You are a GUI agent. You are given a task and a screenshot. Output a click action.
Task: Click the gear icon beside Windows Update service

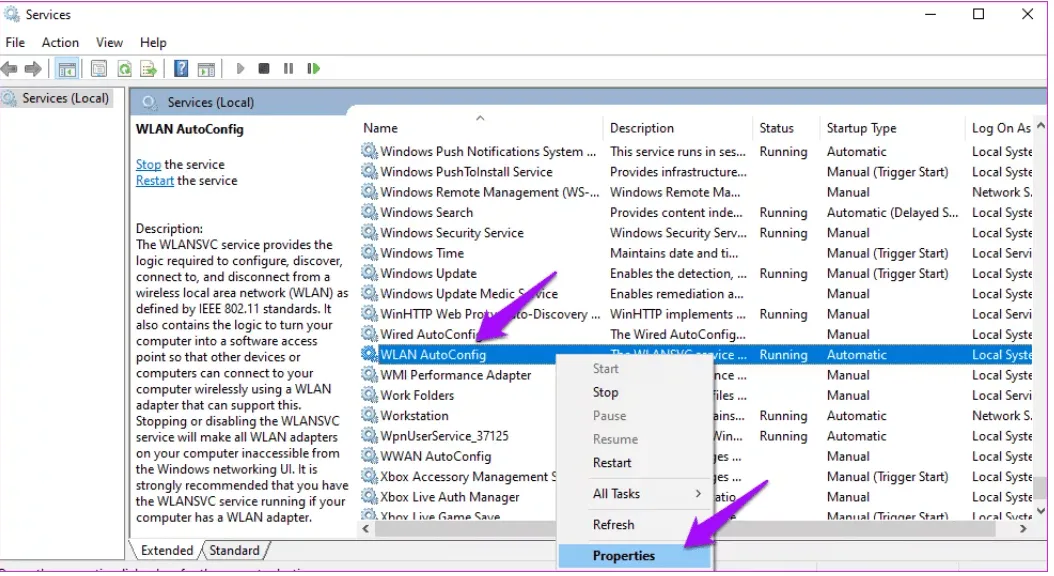tap(369, 274)
